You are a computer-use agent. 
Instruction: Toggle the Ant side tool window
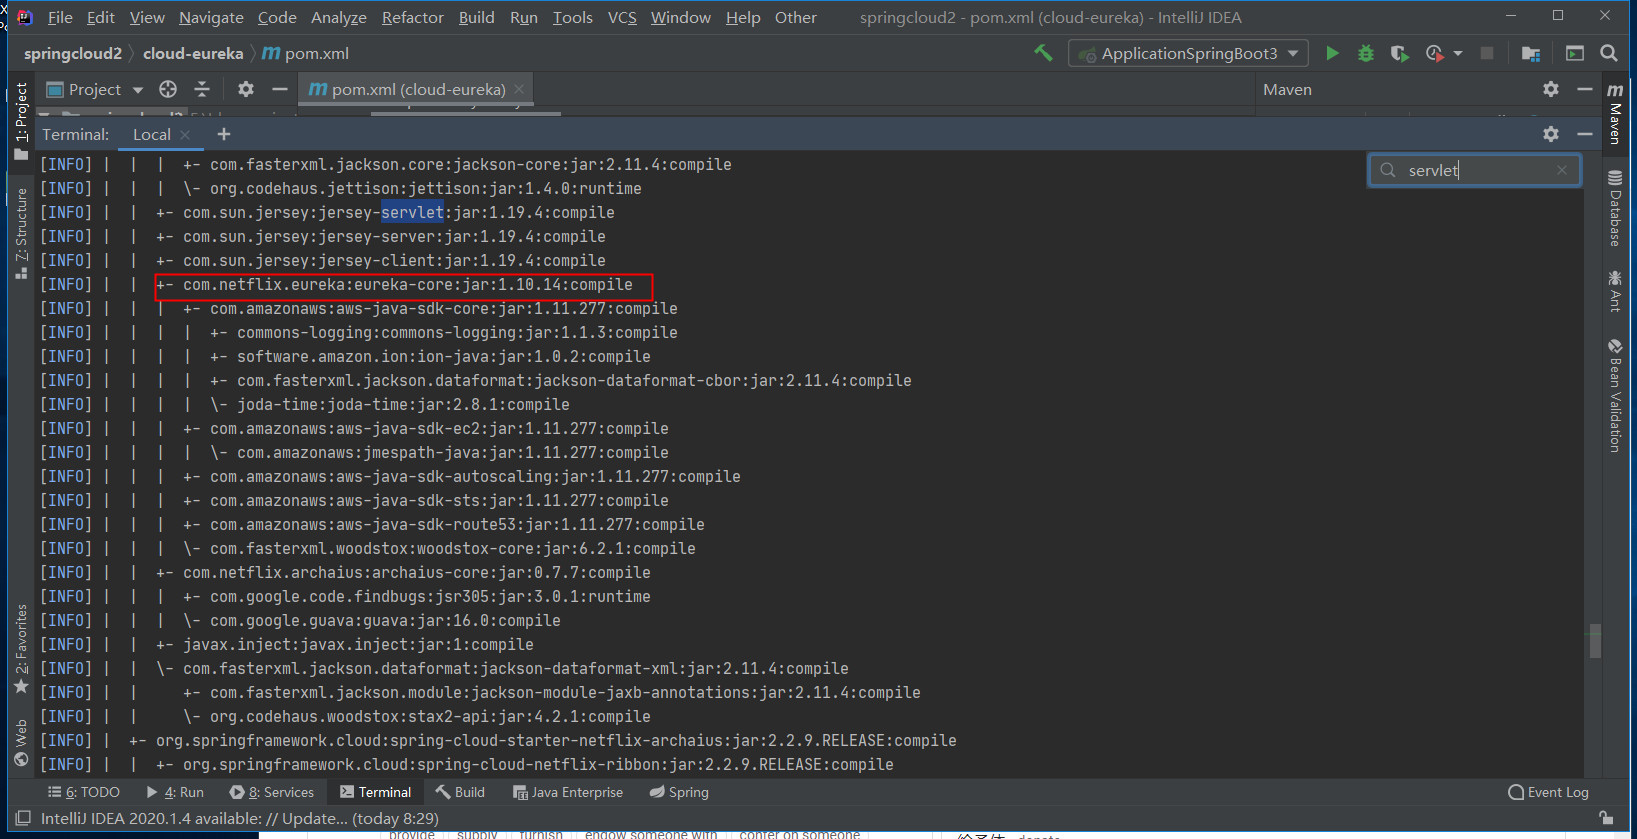[x=1615, y=291]
